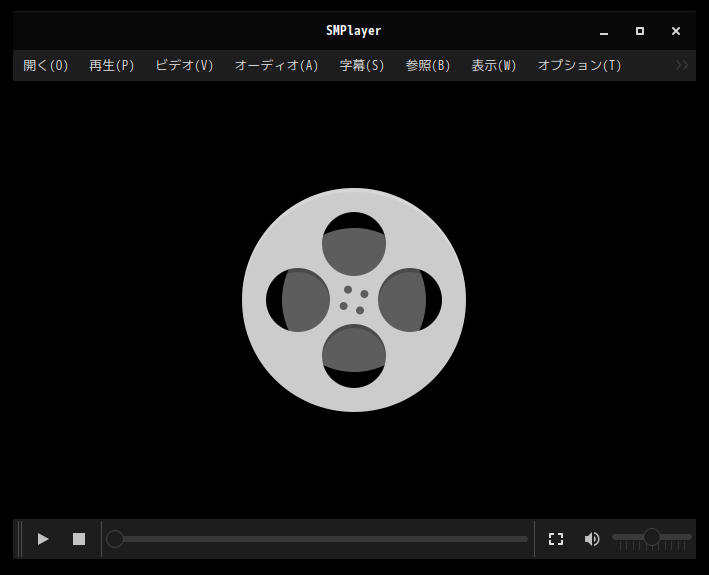This screenshot has width=709, height=575.
Task: Click the volume slider knob
Action: click(x=652, y=537)
